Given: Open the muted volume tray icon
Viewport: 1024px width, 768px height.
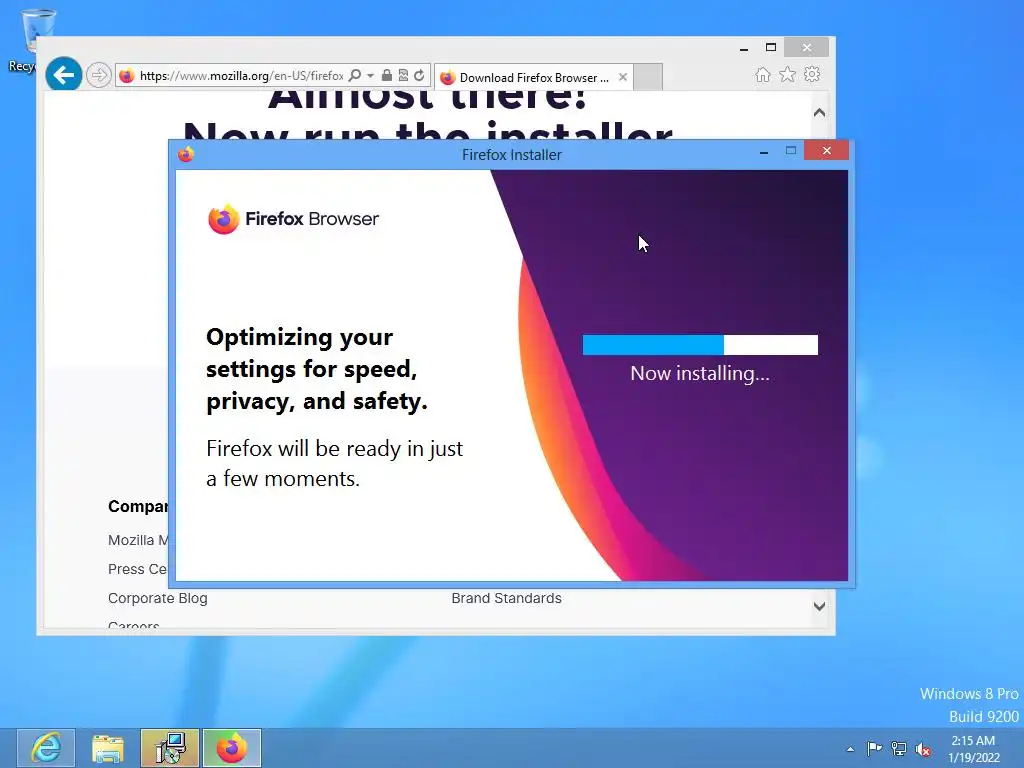Looking at the screenshot, I should (x=923, y=749).
